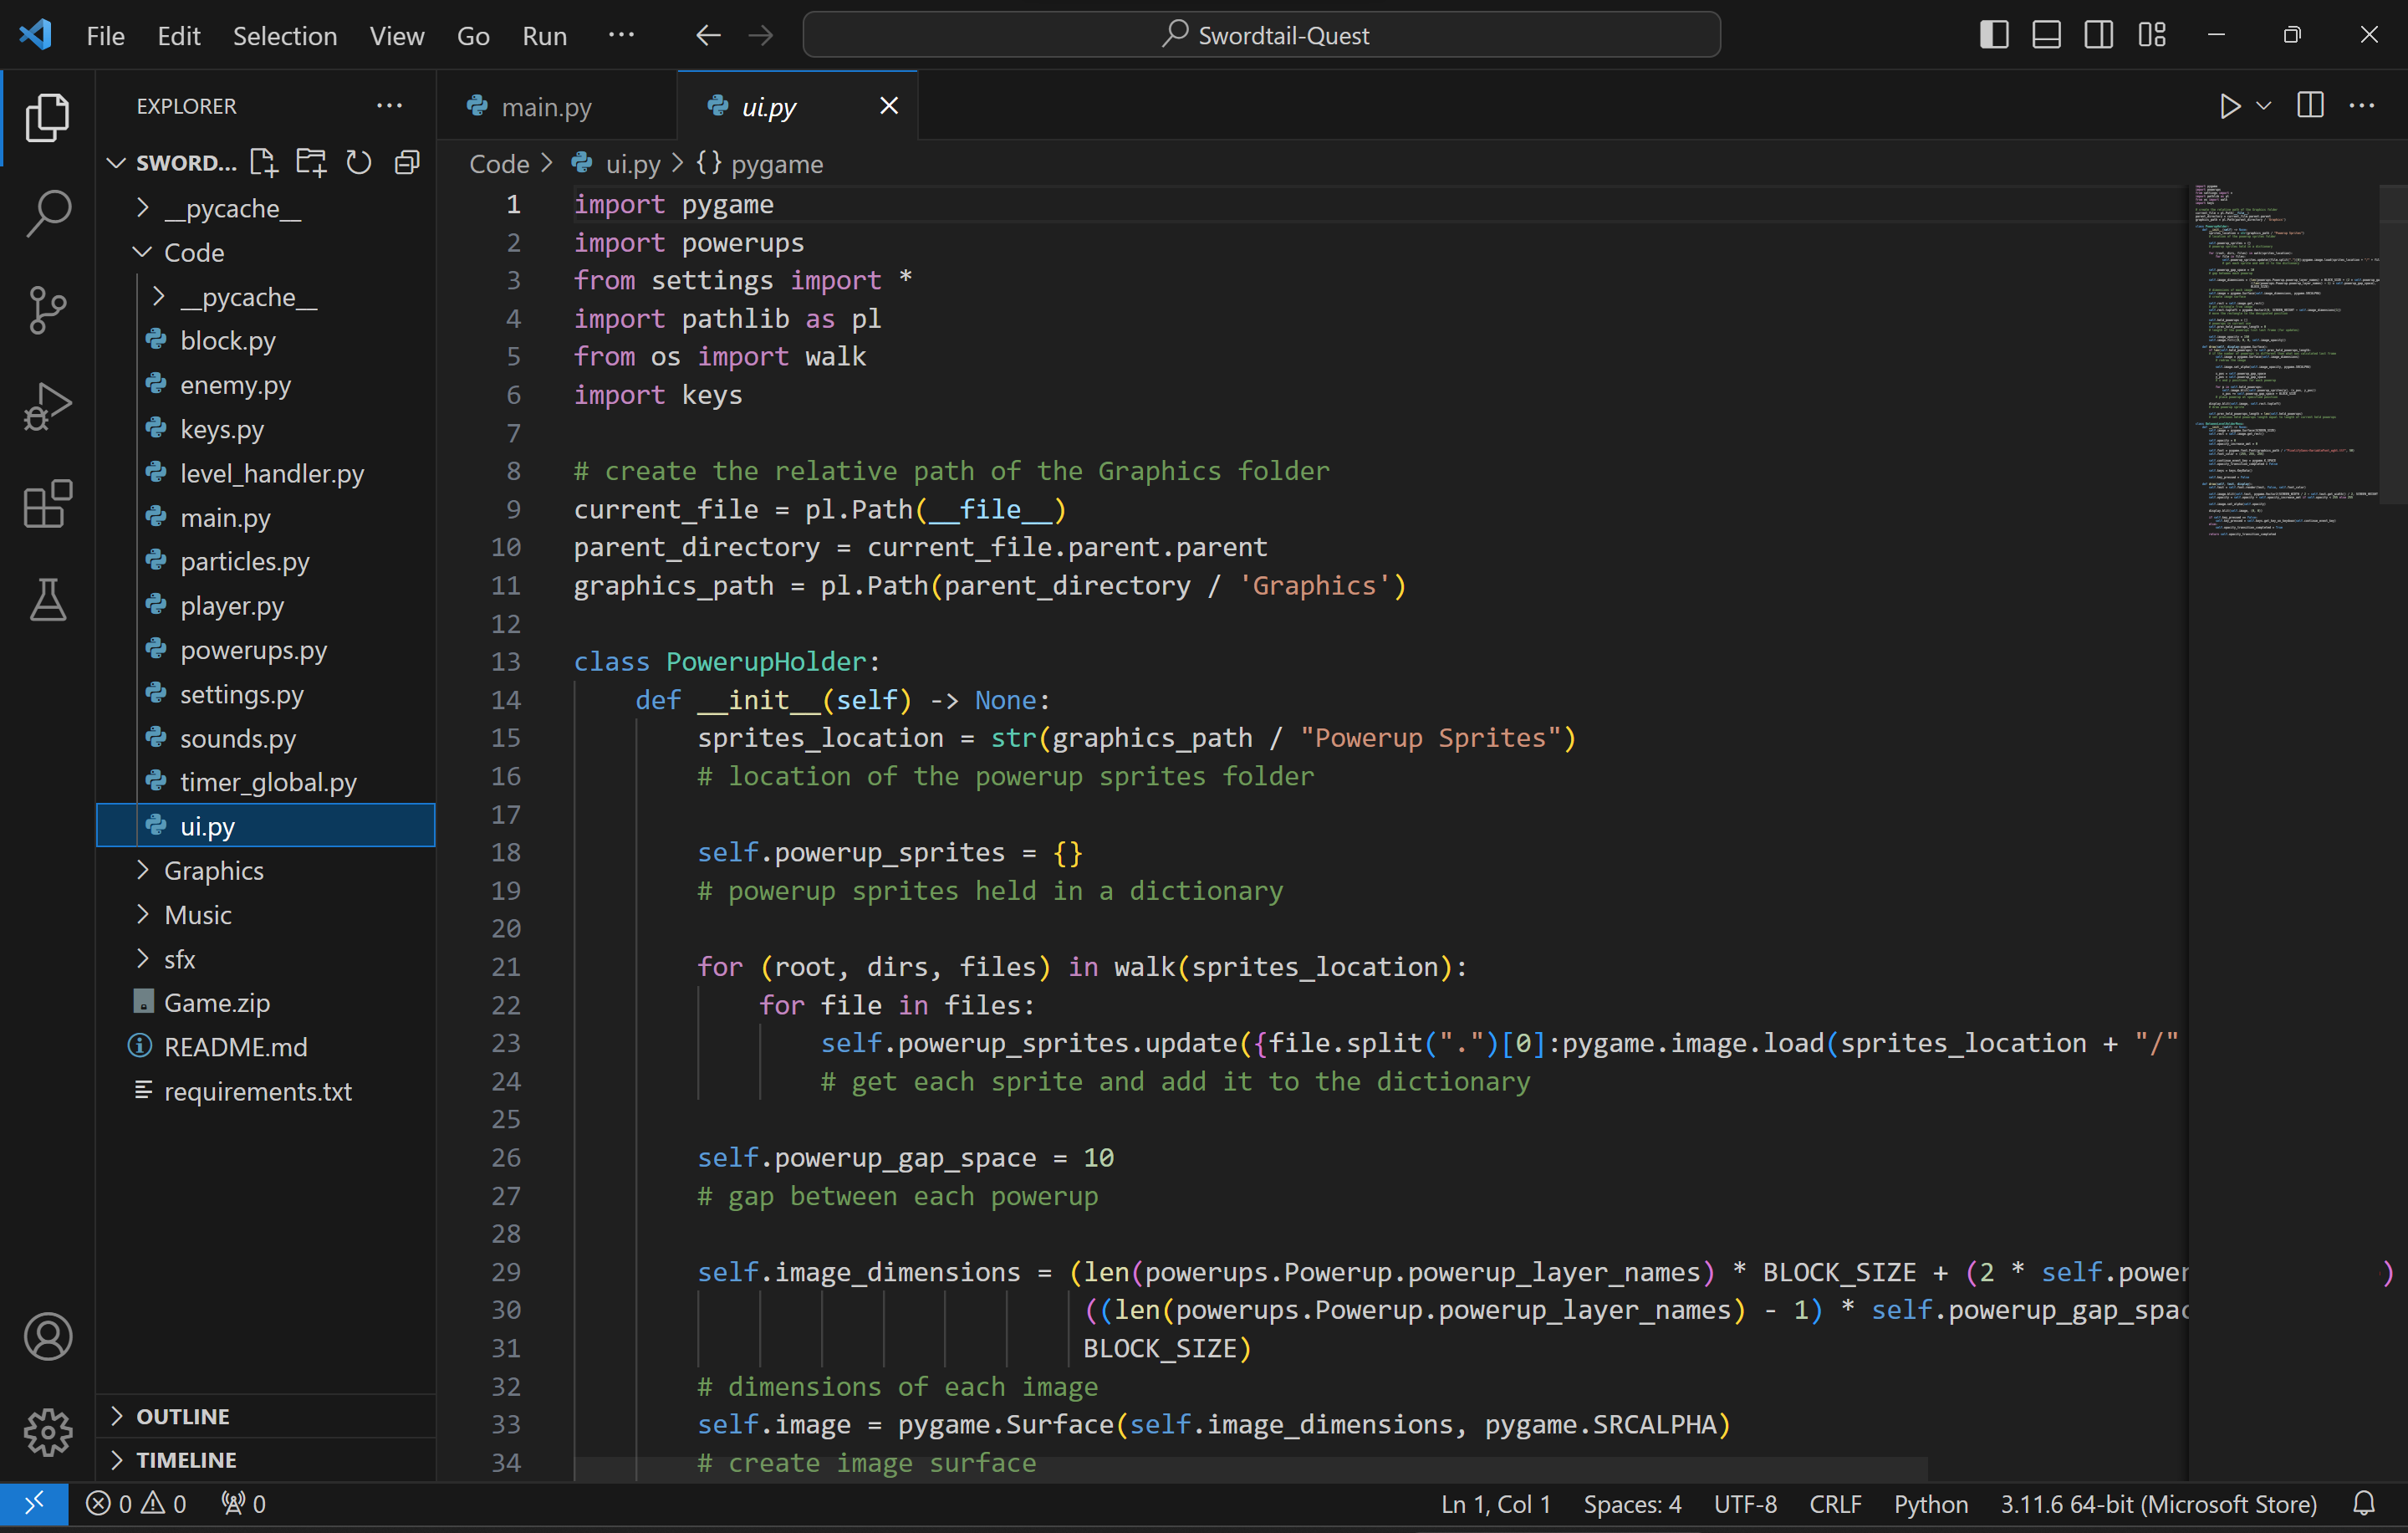
Task: Click the New File icon in explorer
Action: [263, 162]
